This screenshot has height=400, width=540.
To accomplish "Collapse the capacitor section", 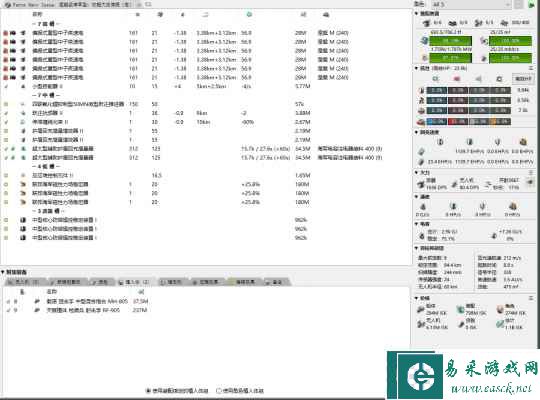I will 416,224.
